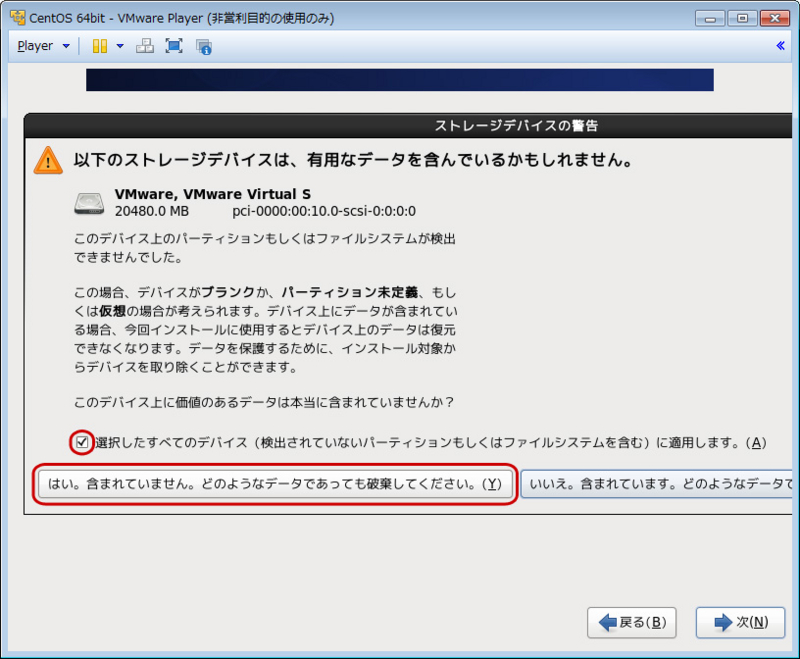The width and height of the screenshot is (800, 659).
Task: Send Ctrl+Alt+Delete using keyboard icon
Action: [x=146, y=46]
